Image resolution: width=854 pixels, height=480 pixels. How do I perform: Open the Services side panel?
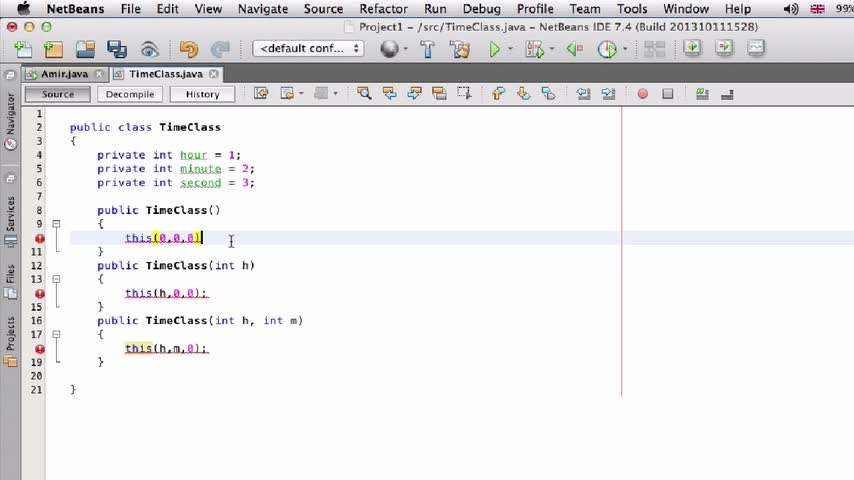point(10,221)
